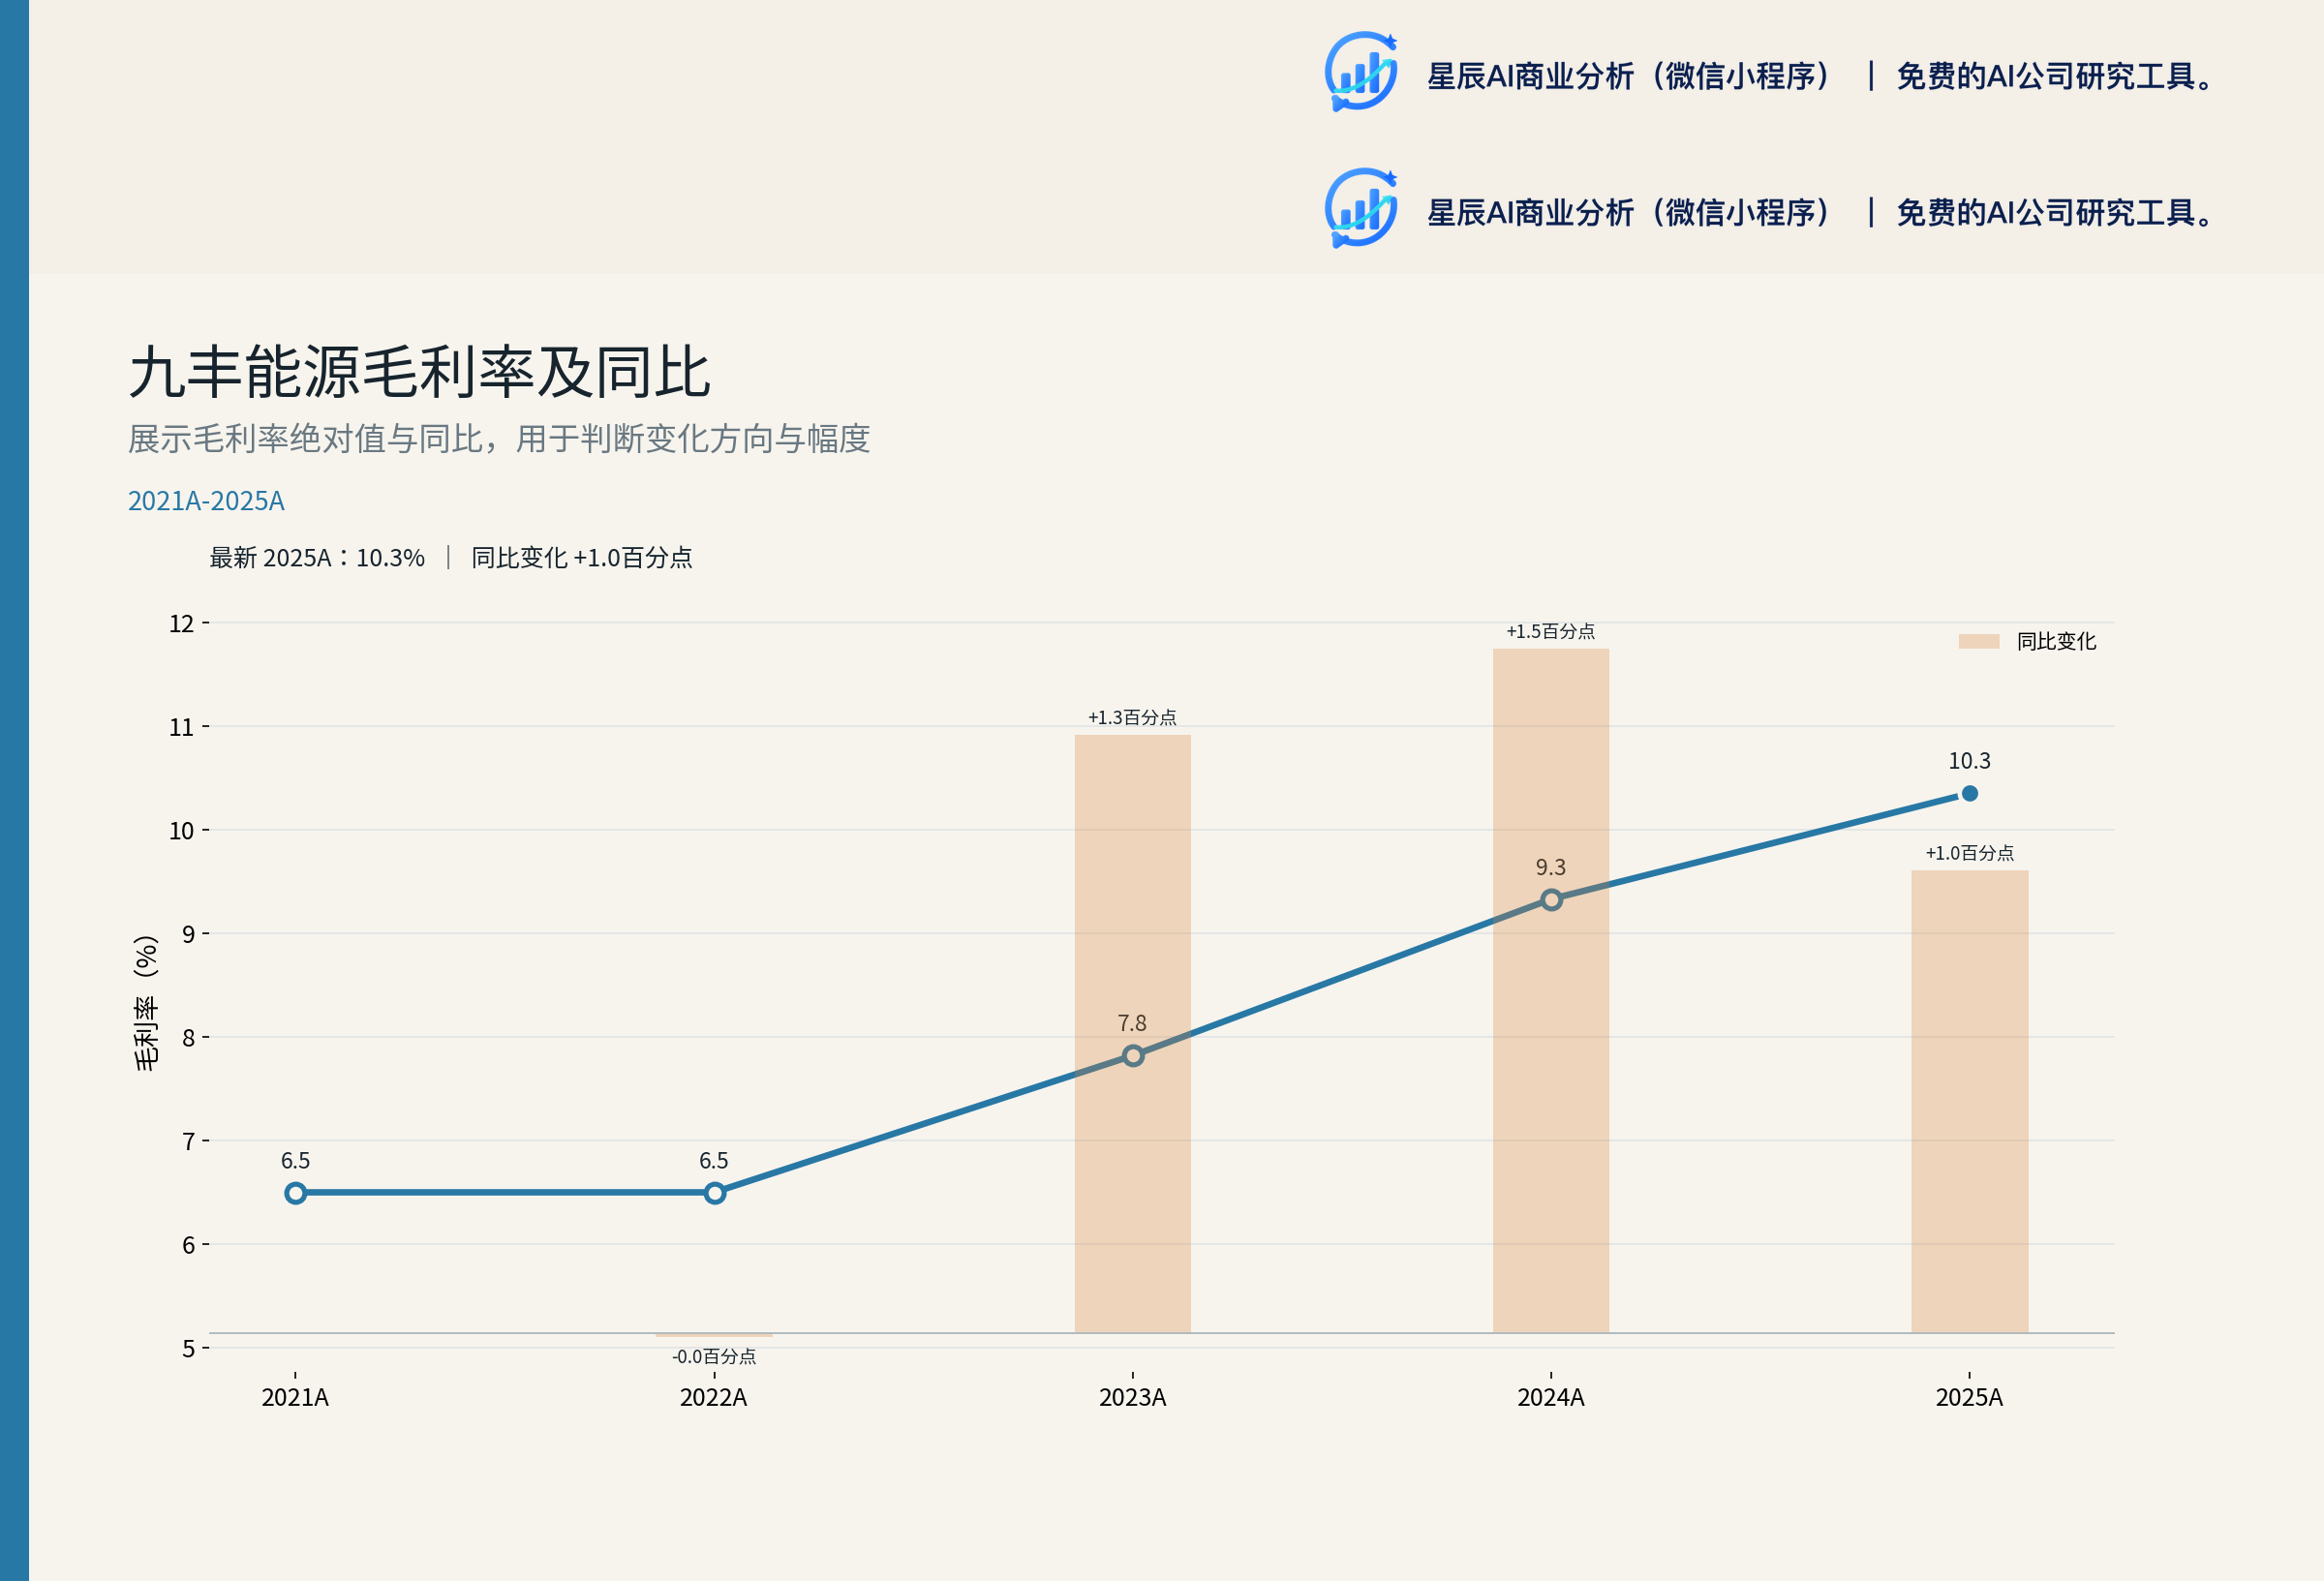Click the y-axis tick label 6
2324x1581 pixels.
click(x=188, y=1245)
